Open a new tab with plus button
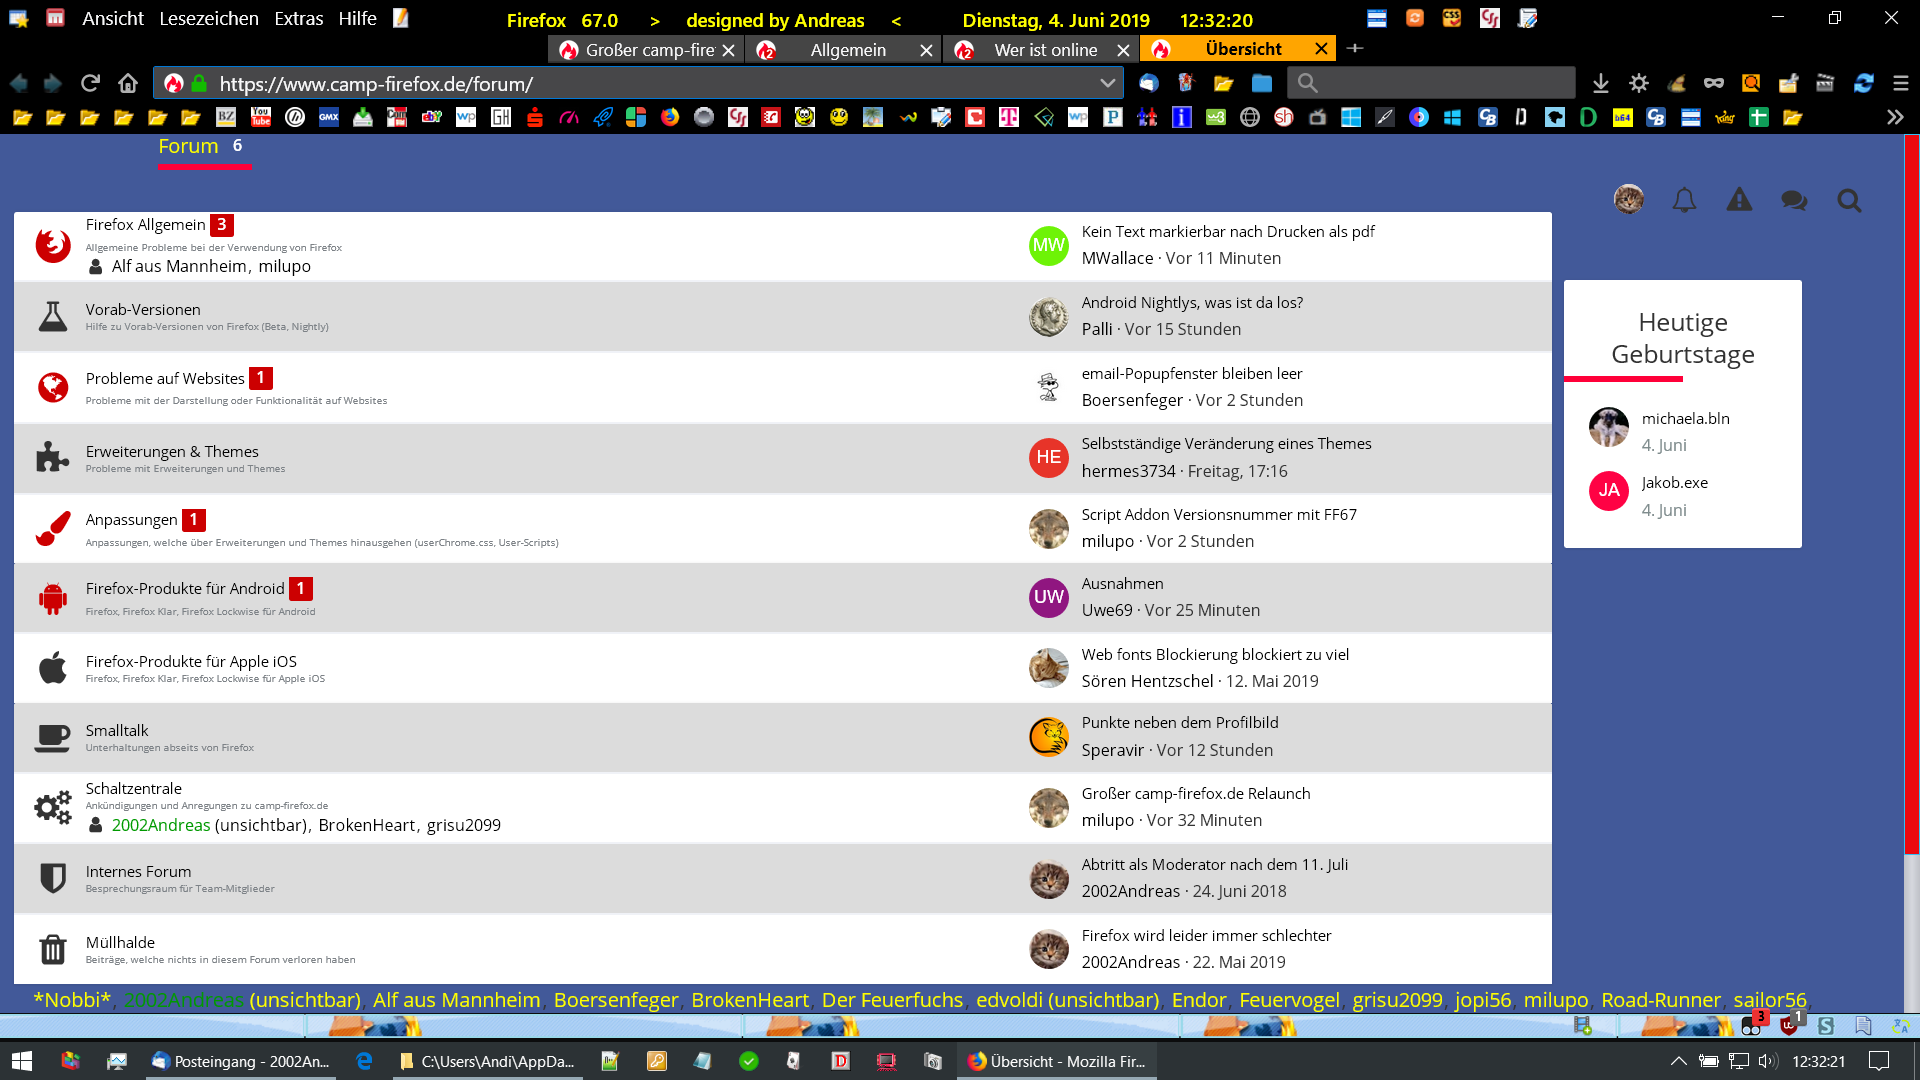 pyautogui.click(x=1354, y=48)
